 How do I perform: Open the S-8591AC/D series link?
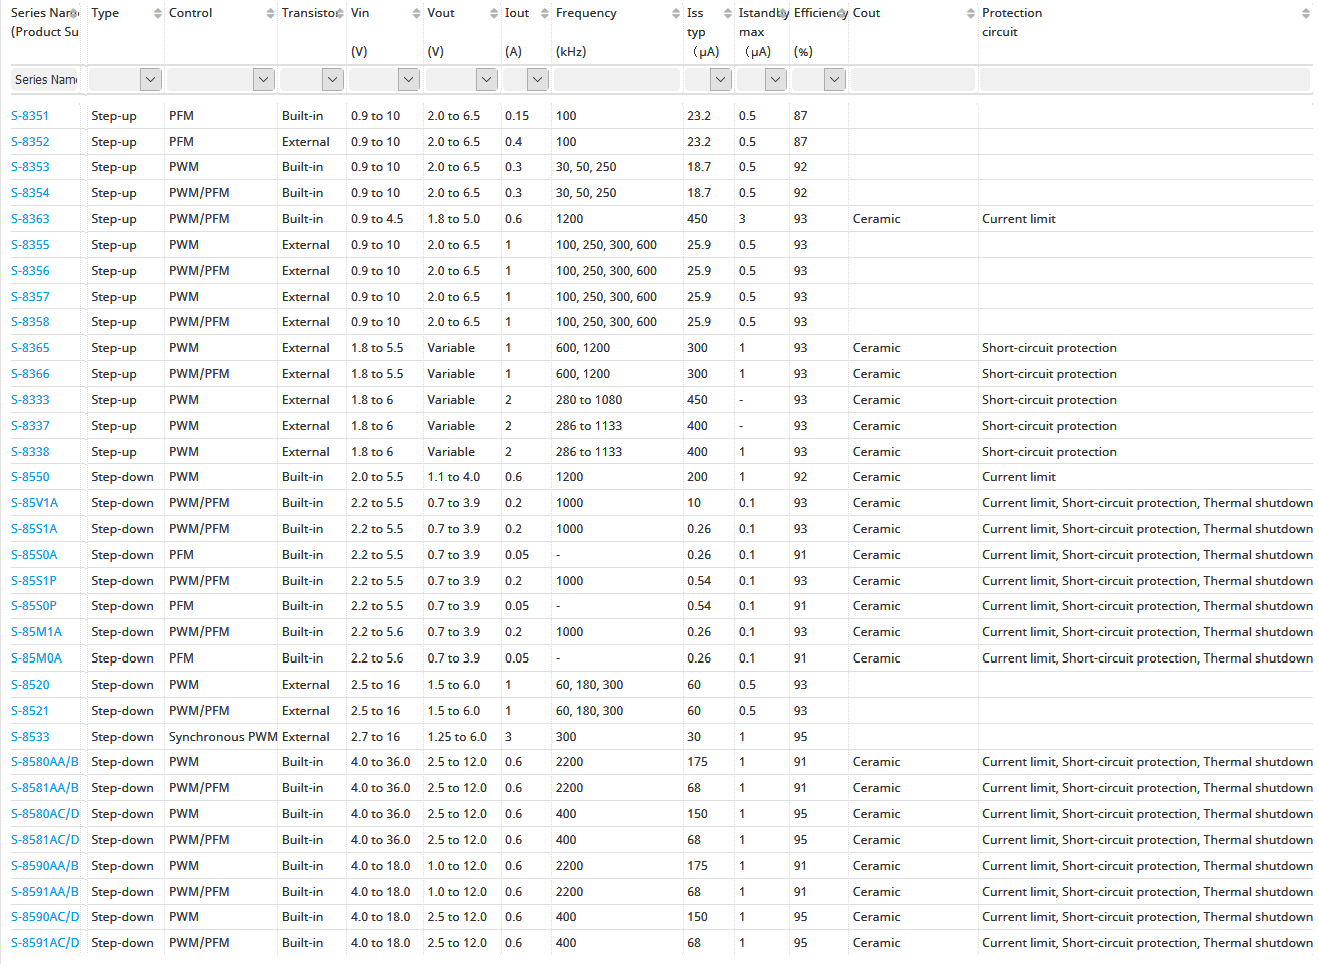tap(45, 943)
